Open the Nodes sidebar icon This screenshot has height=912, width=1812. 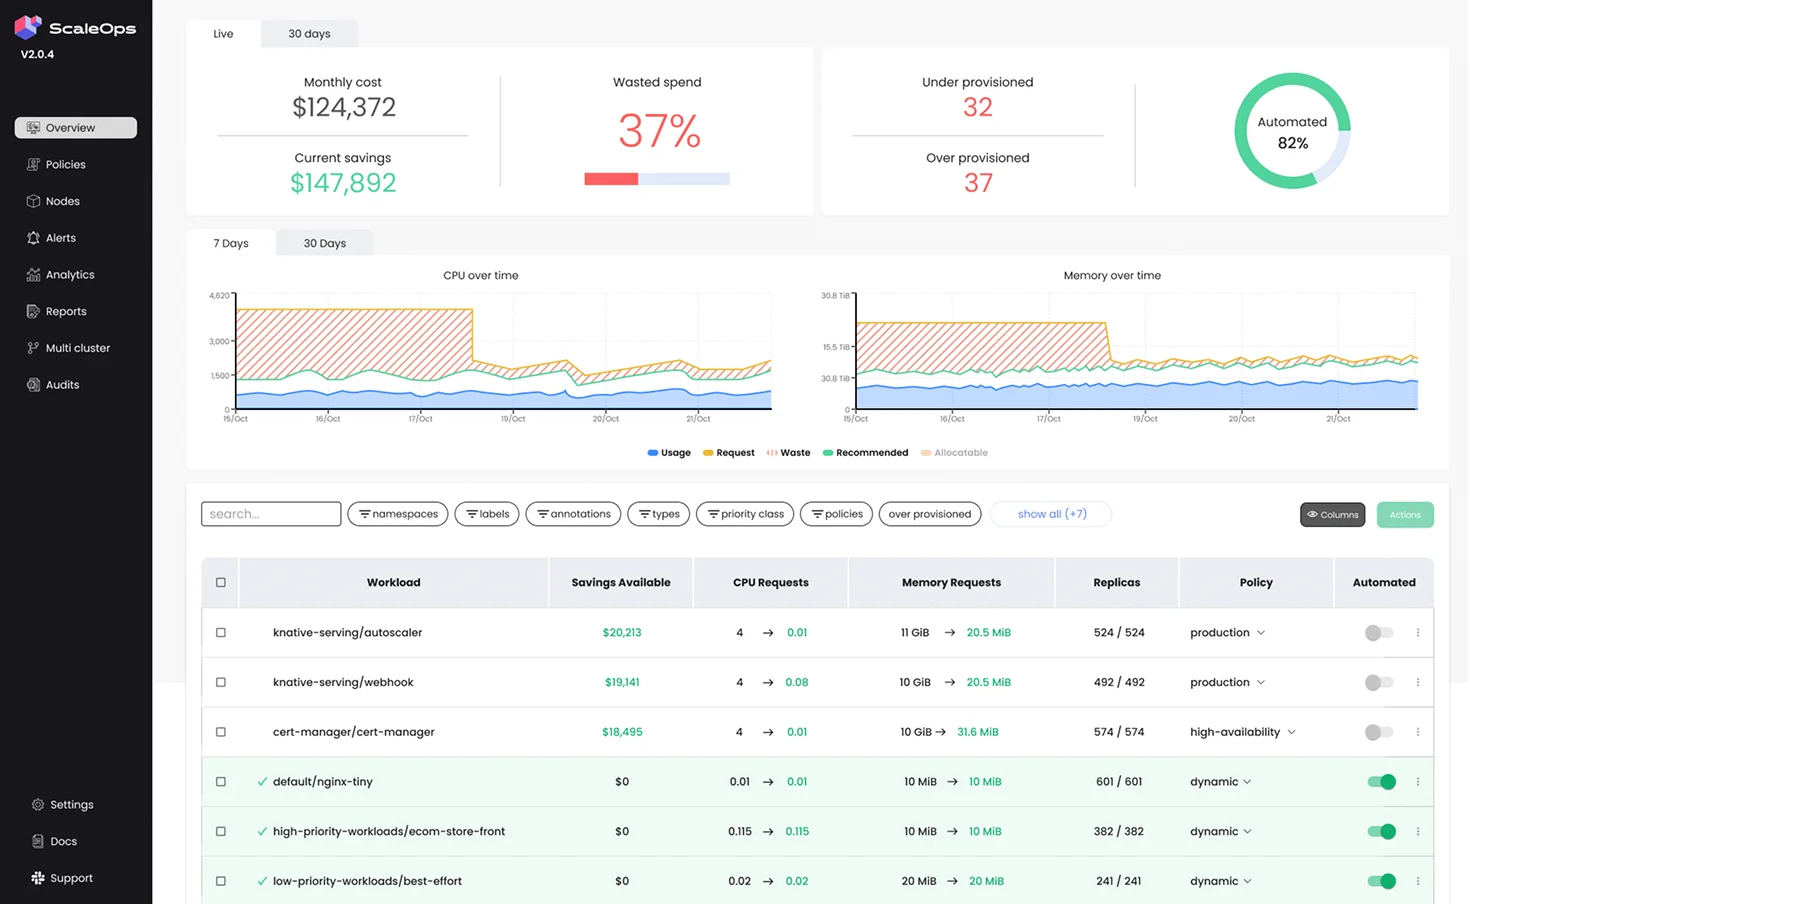33,202
